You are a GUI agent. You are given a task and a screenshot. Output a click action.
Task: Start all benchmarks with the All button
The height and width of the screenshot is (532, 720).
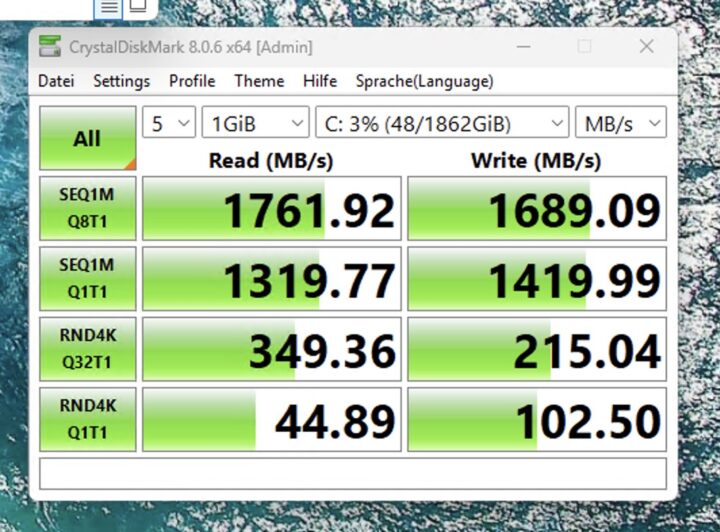click(x=87, y=138)
